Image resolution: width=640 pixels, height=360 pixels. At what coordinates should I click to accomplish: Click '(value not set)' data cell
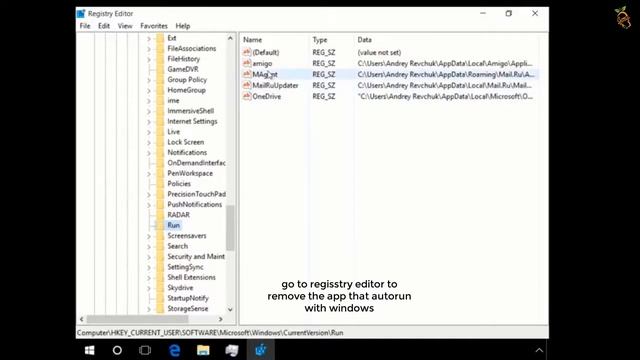(x=379, y=52)
